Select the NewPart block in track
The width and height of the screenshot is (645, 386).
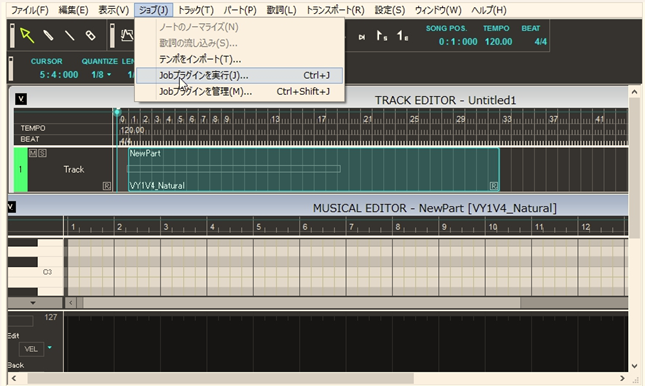click(314, 170)
